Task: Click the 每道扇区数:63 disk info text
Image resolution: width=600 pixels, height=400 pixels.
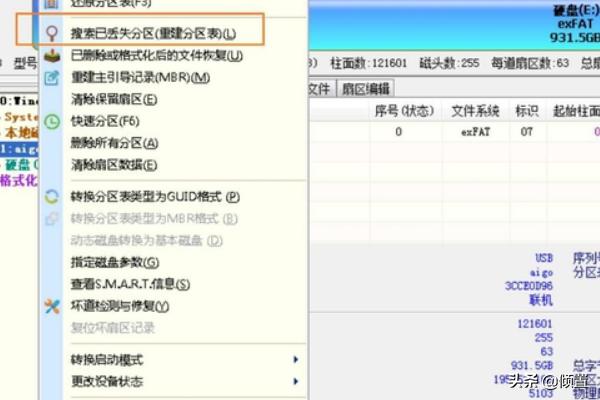Action: pyautogui.click(x=530, y=63)
